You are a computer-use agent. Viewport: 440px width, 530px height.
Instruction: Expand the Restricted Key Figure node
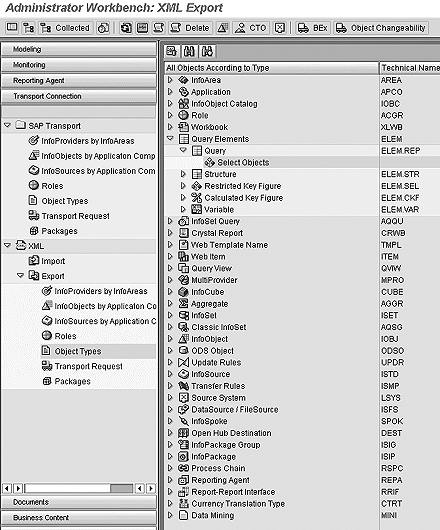click(184, 186)
